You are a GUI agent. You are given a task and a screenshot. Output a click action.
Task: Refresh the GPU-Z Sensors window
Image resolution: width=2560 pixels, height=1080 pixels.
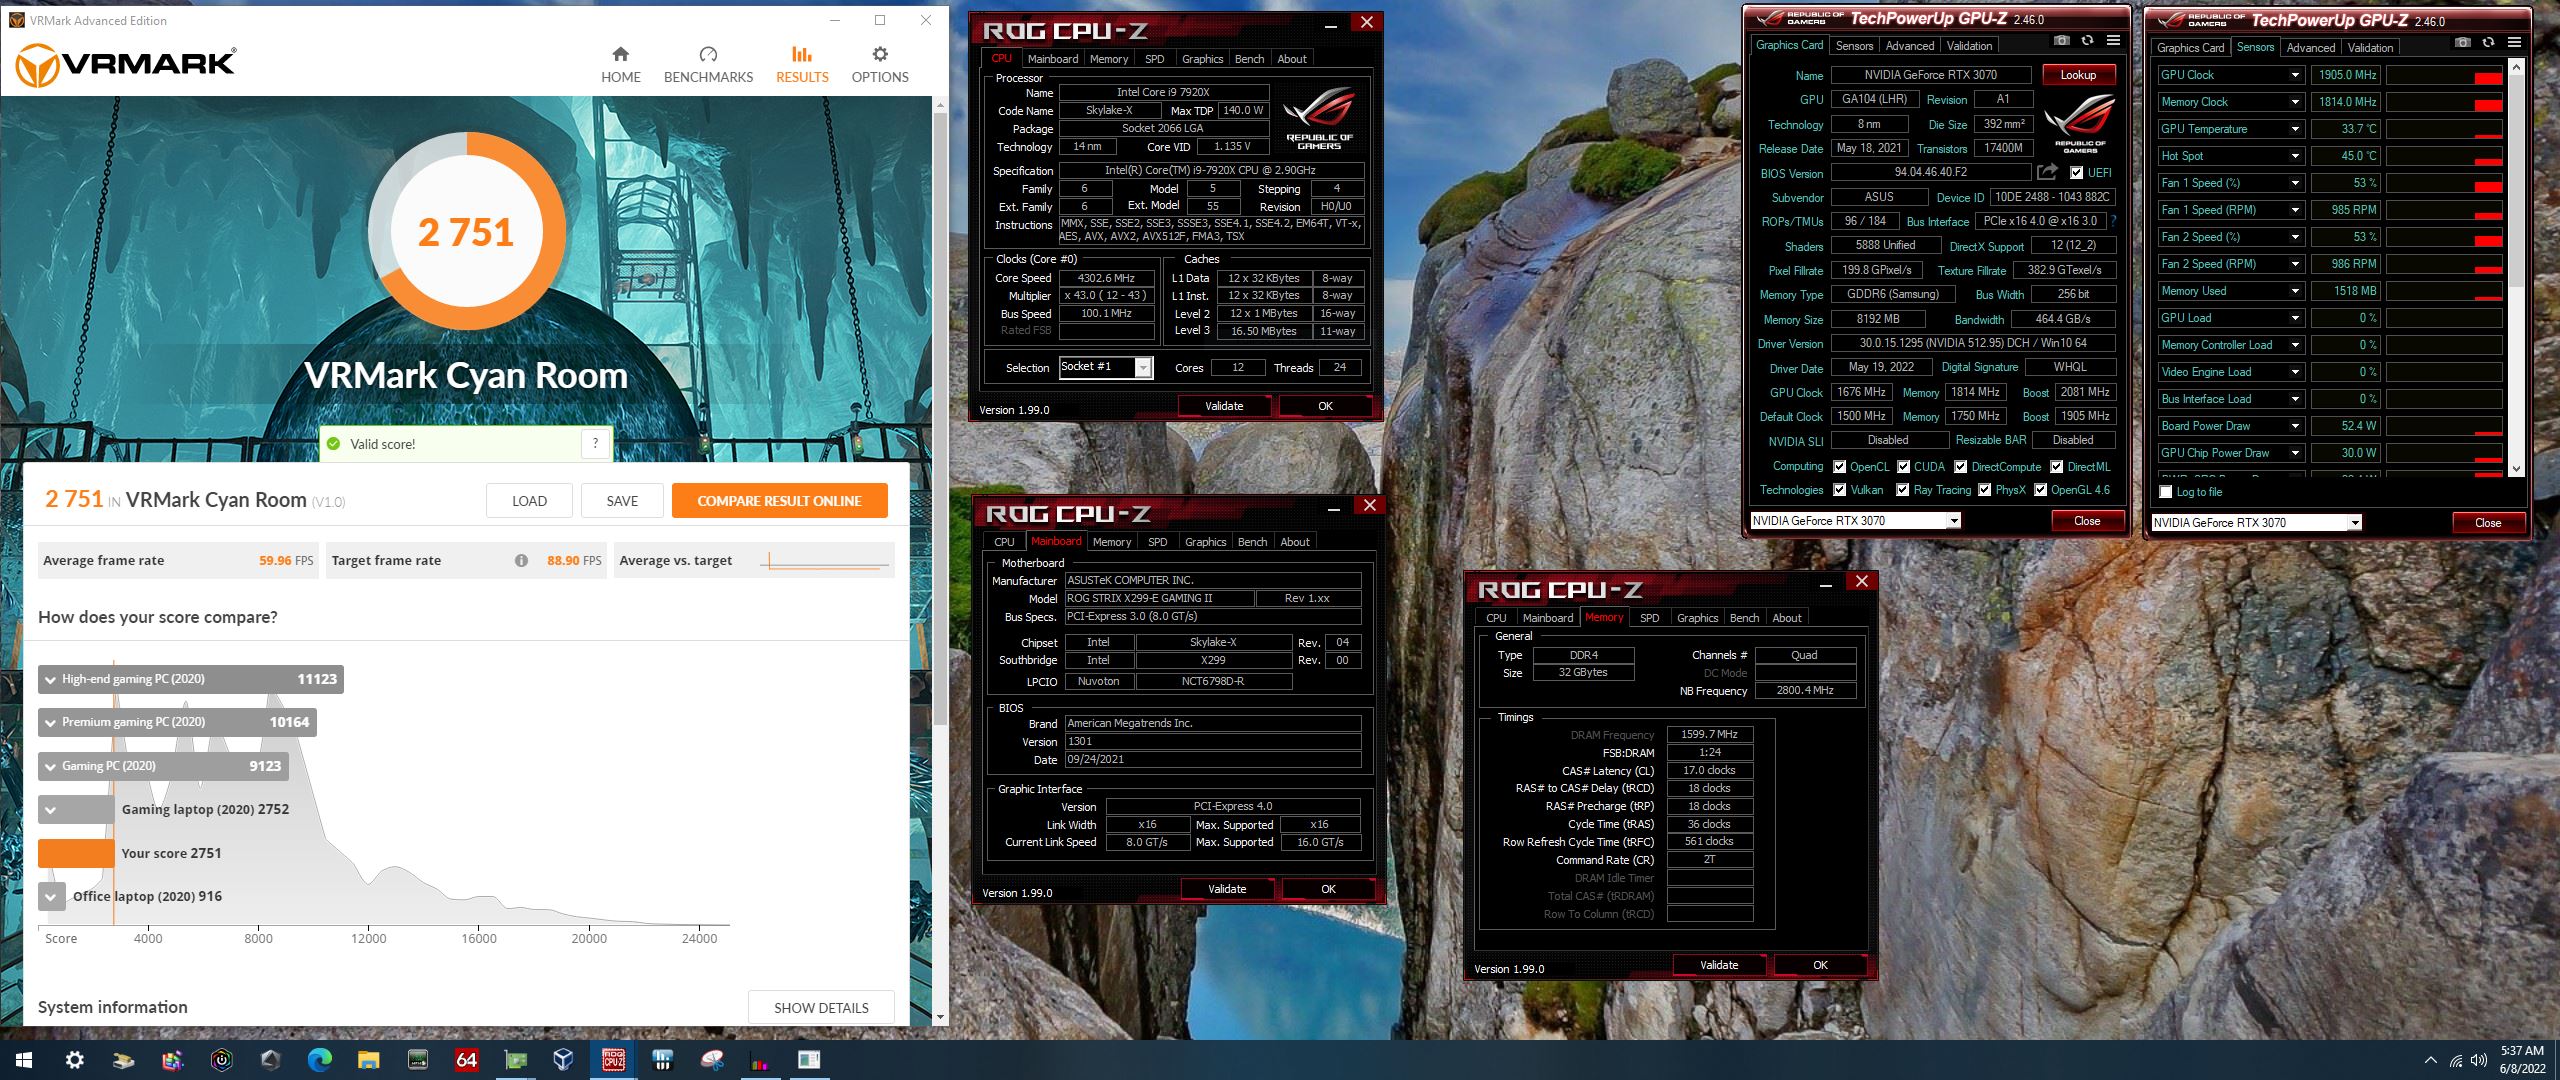point(2488,43)
